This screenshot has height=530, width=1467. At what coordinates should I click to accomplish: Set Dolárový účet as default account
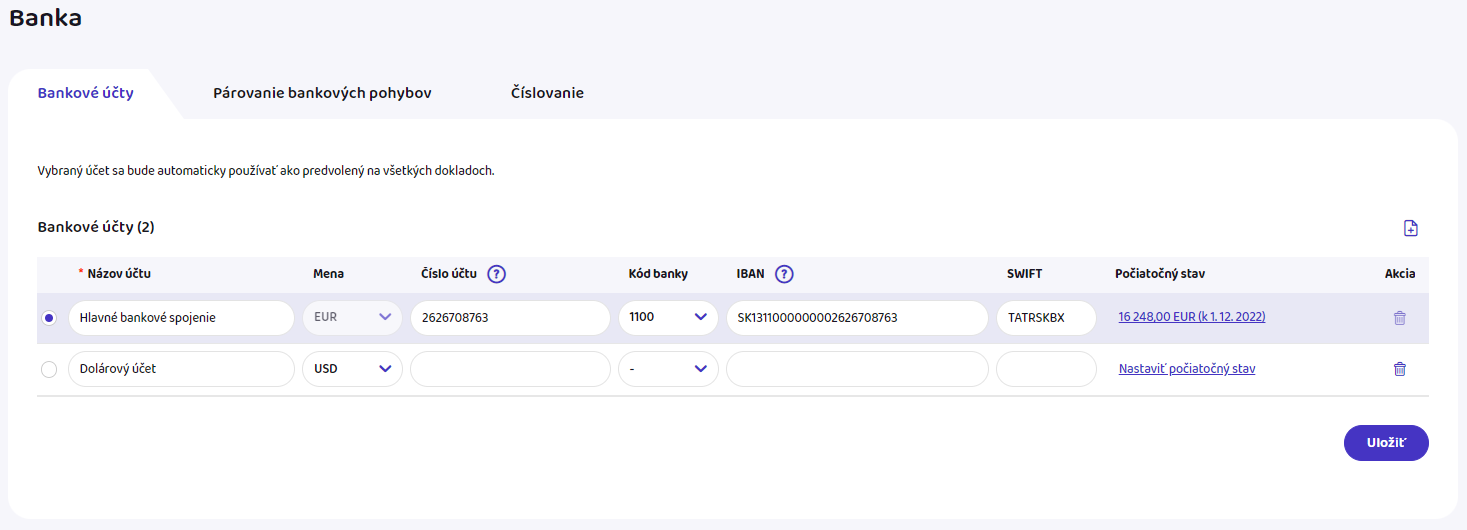coord(50,369)
